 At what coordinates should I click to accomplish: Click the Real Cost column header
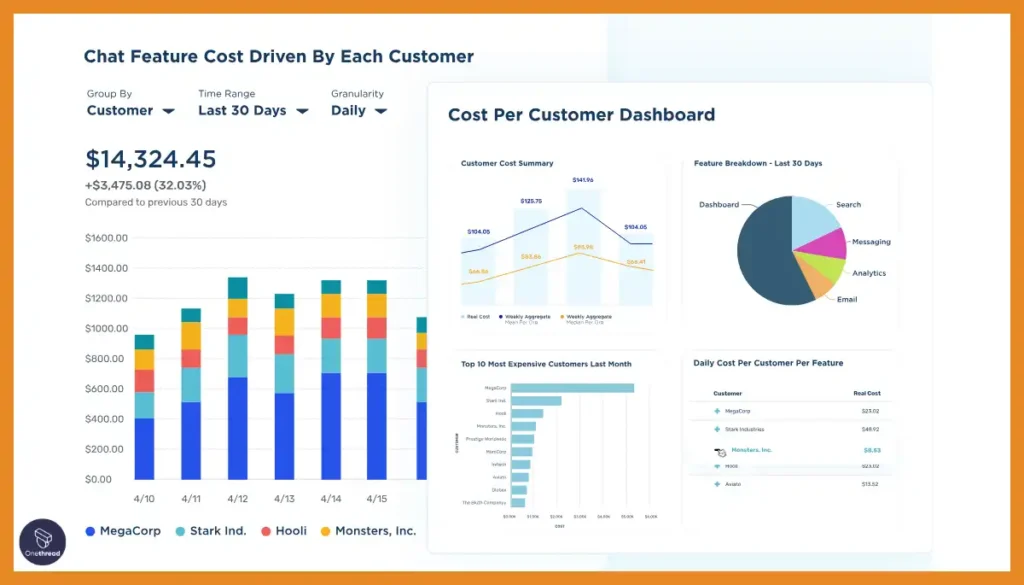coord(867,393)
